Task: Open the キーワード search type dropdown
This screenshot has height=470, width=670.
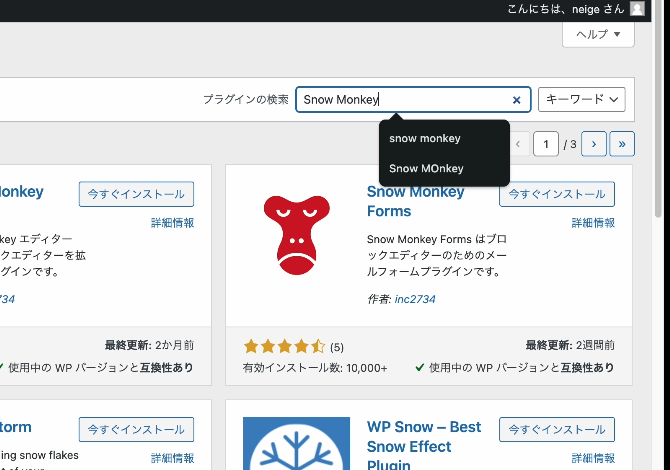Action: click(582, 100)
